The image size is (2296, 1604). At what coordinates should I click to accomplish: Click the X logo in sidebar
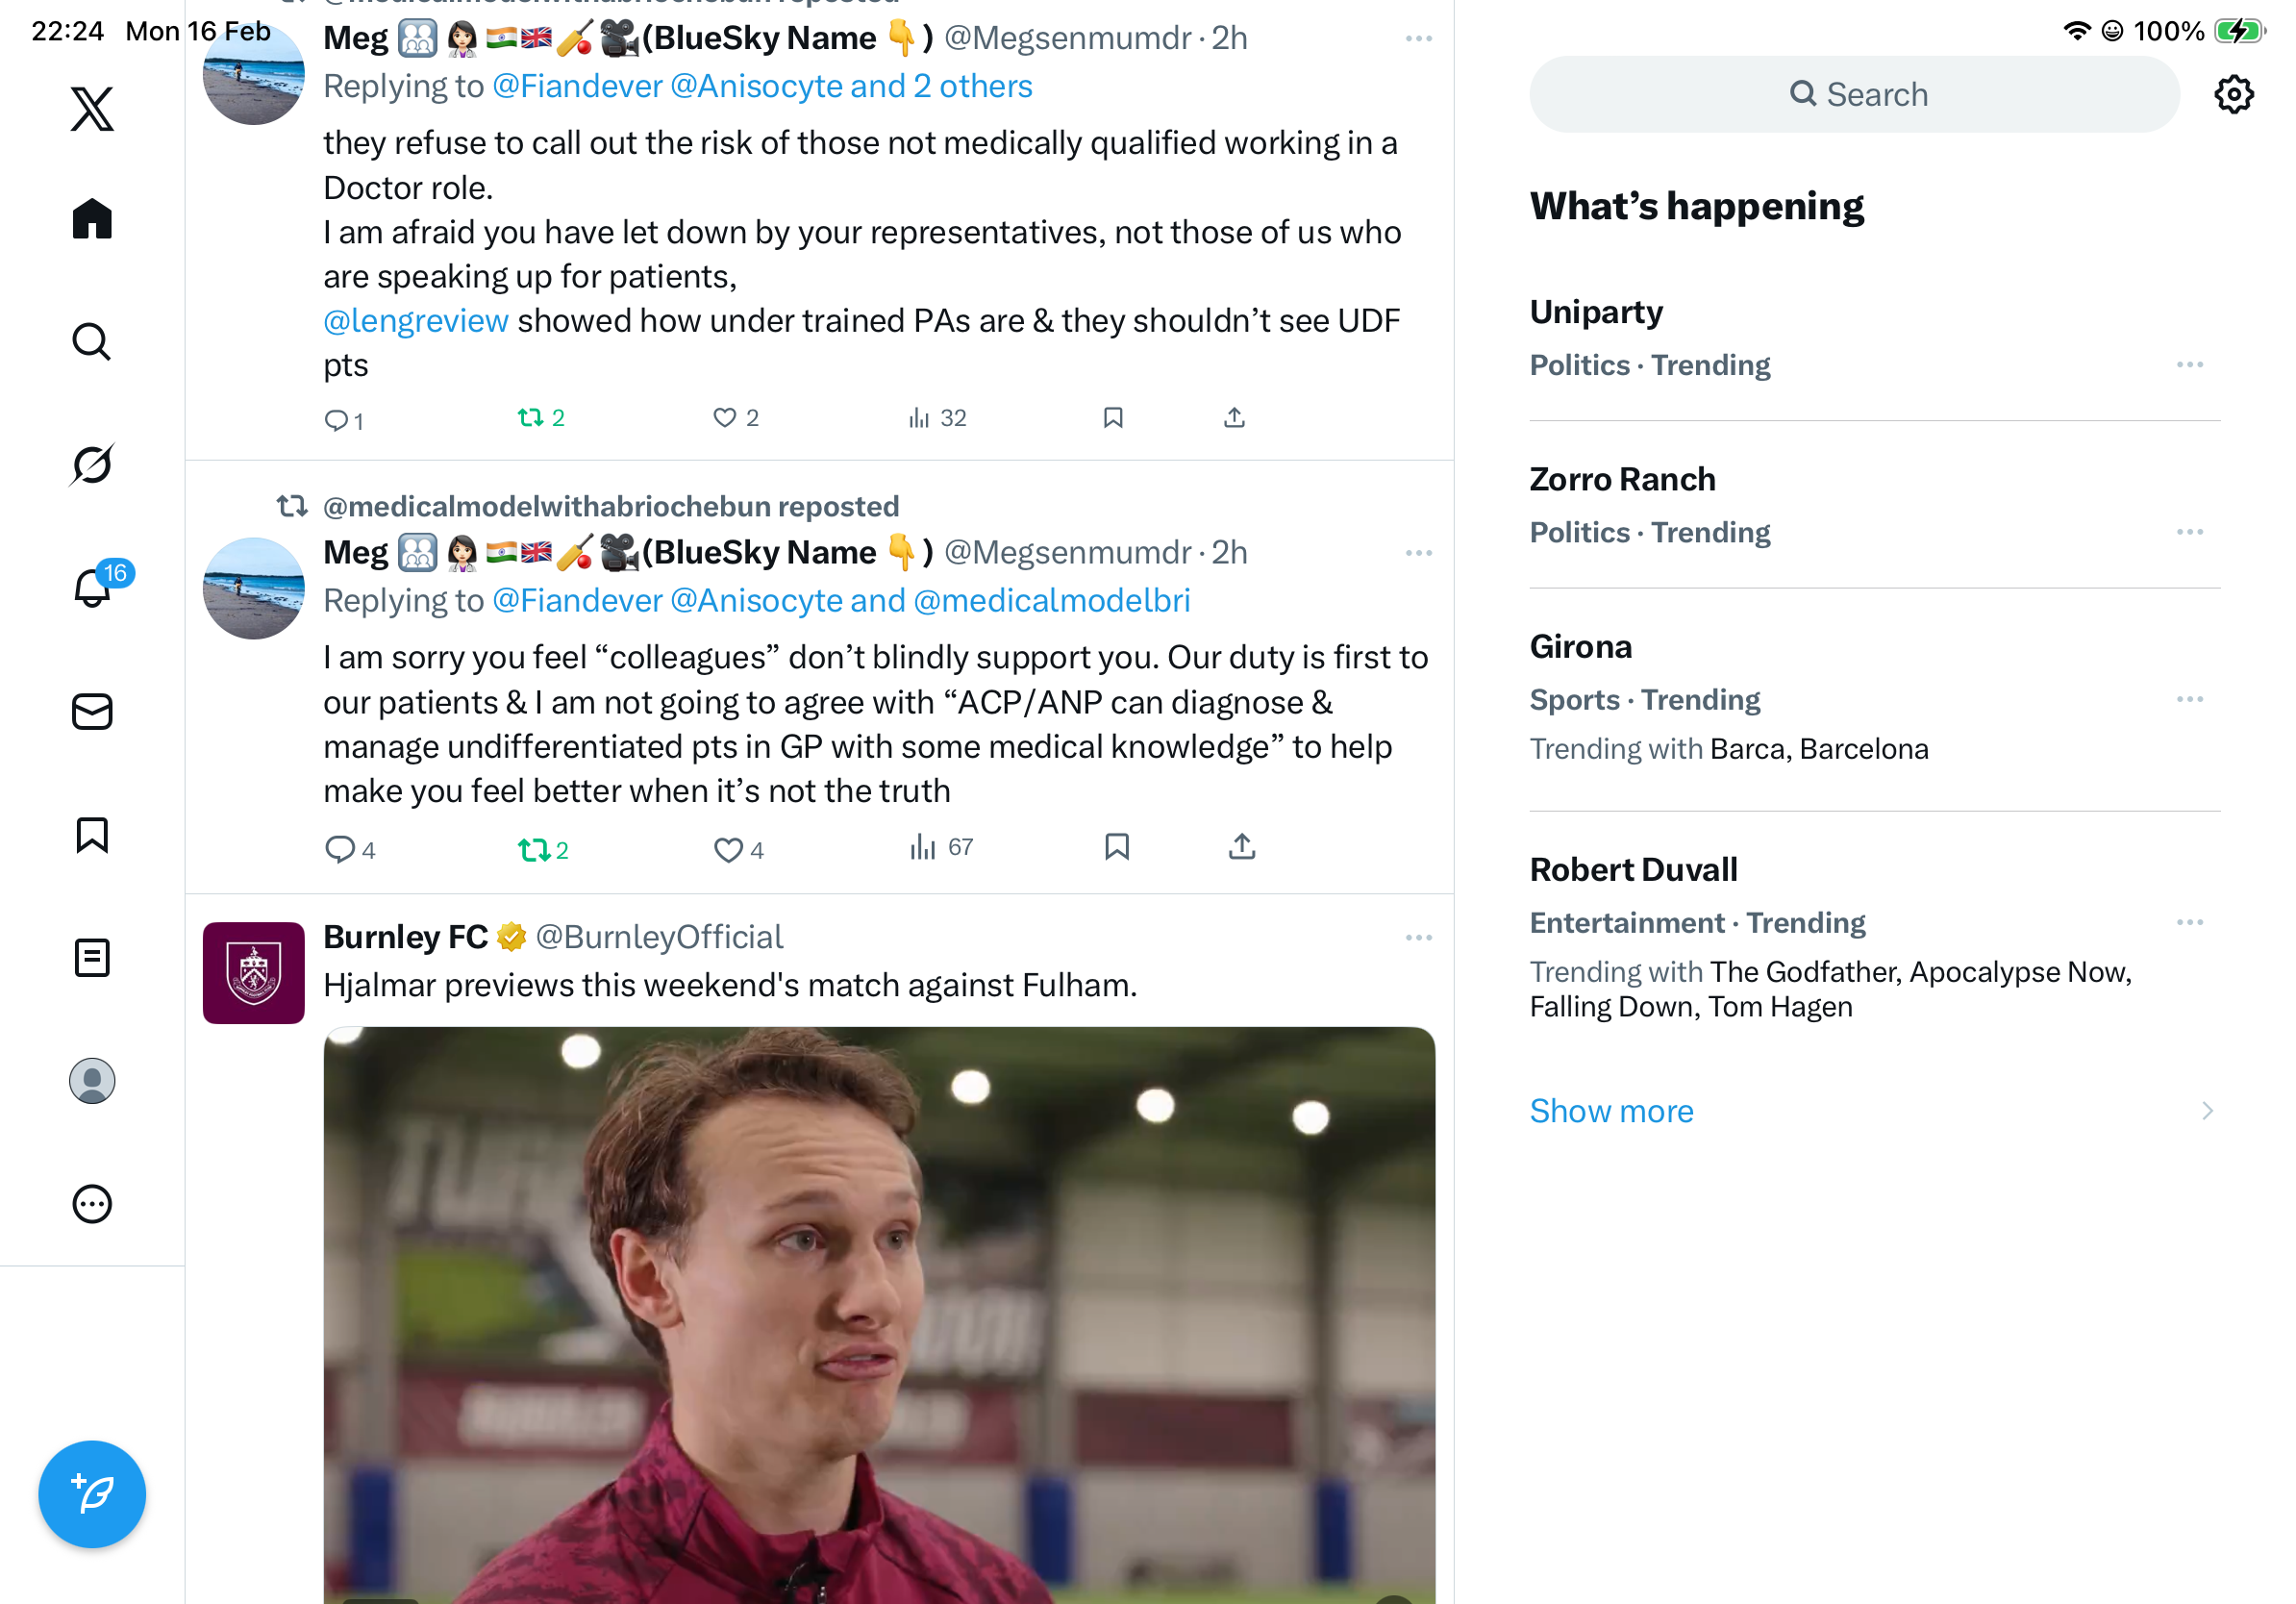[x=92, y=108]
